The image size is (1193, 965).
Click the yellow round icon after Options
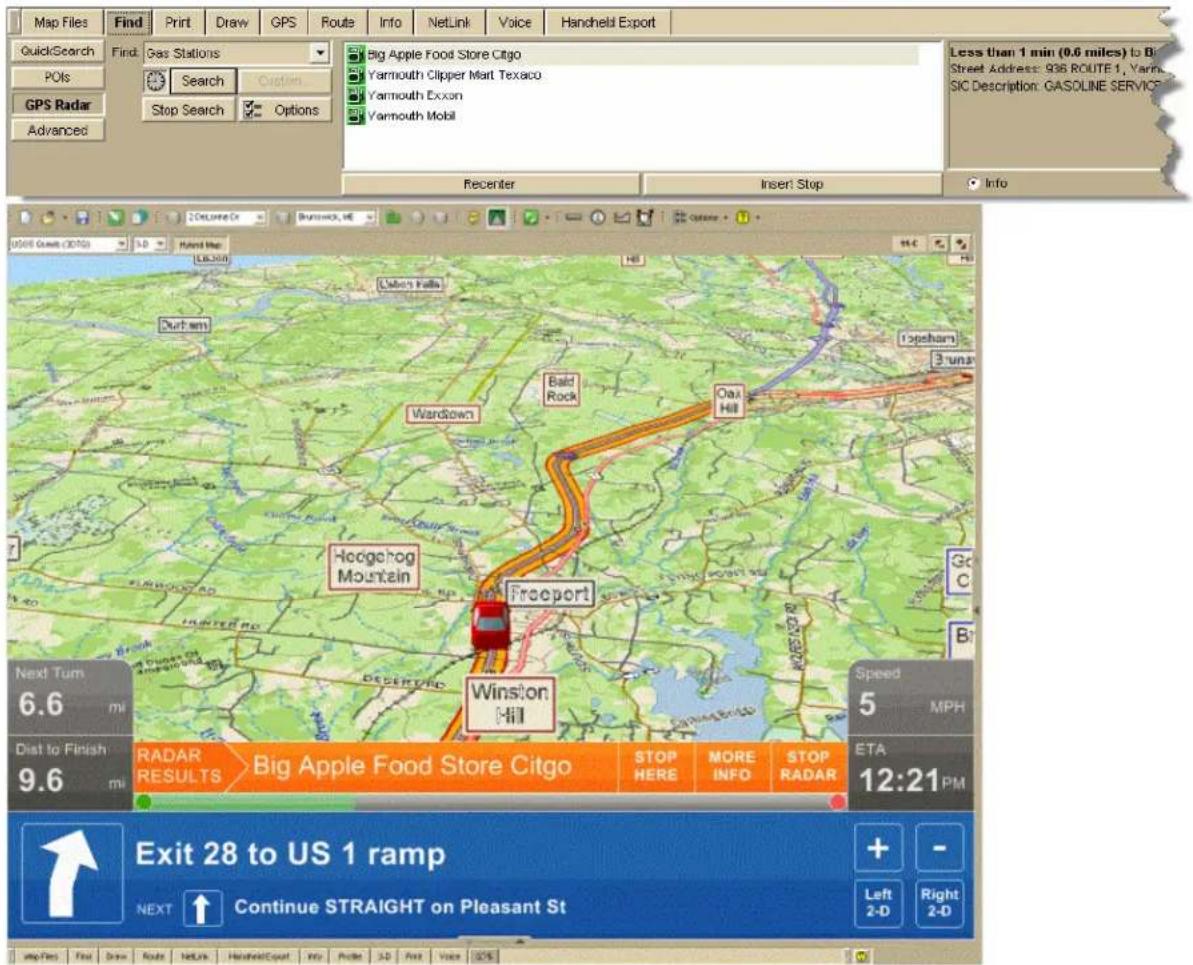743,218
